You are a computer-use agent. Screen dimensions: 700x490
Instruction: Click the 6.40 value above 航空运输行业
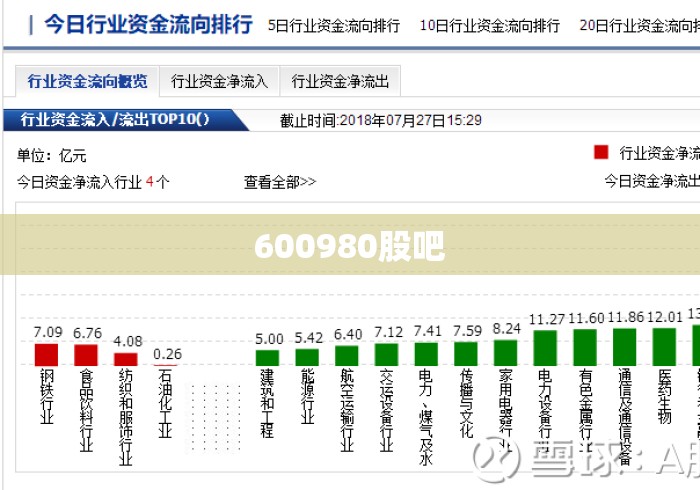click(348, 334)
